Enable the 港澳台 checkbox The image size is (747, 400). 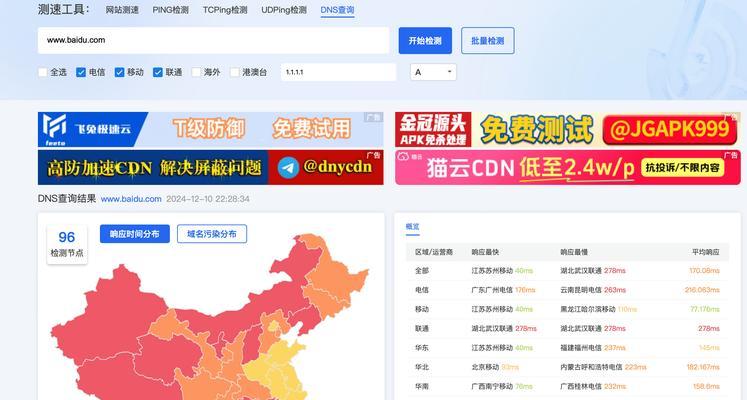(x=234, y=72)
